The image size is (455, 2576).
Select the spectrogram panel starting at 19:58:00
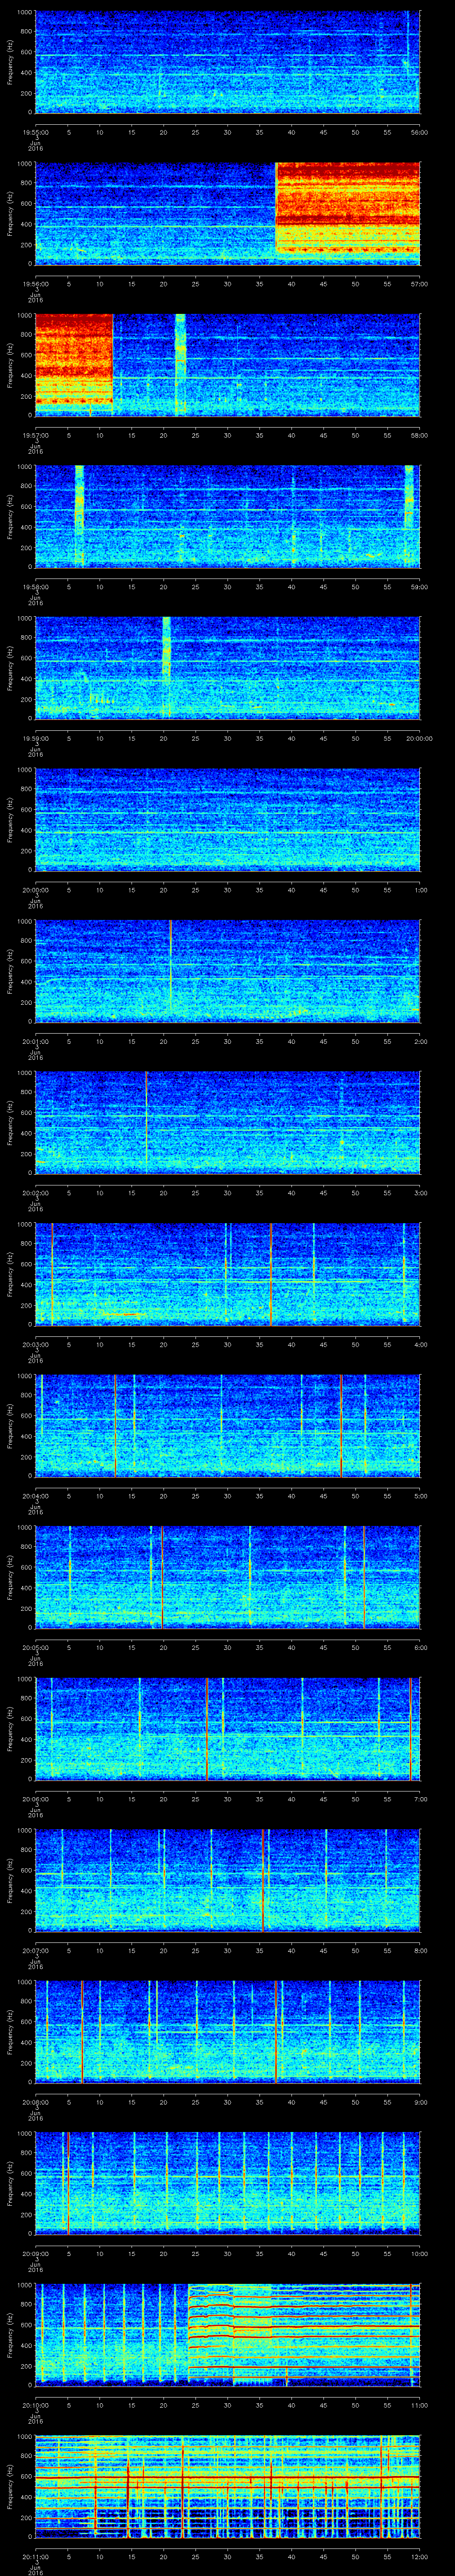[228, 516]
